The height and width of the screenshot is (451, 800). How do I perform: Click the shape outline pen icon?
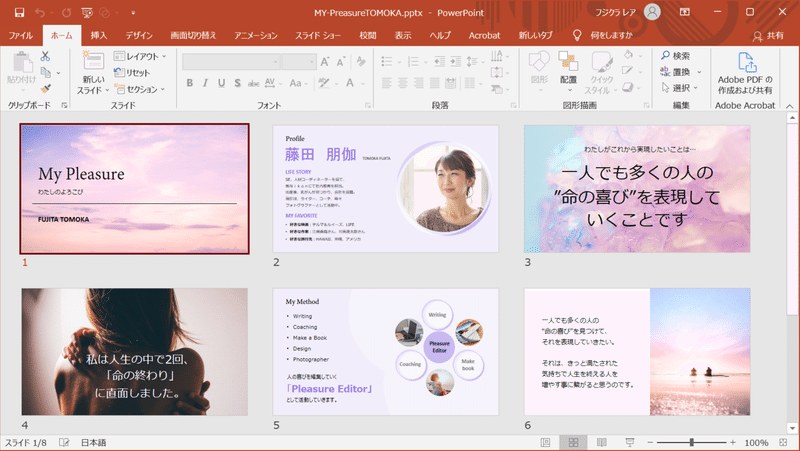pos(628,71)
